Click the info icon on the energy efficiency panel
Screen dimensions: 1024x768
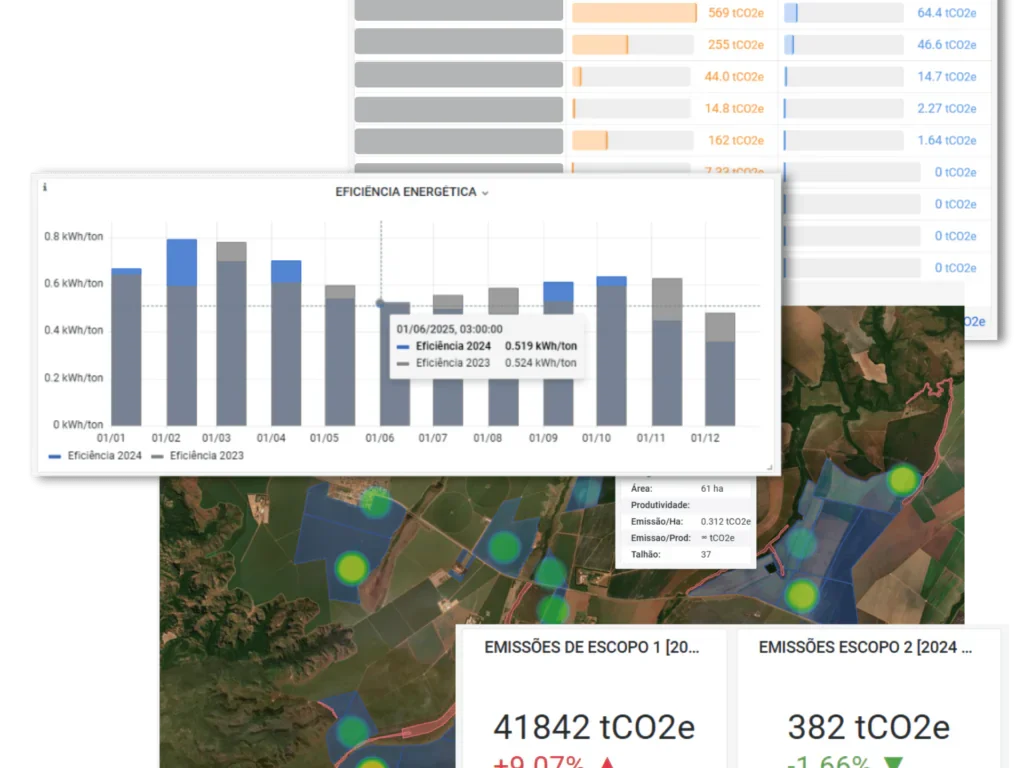(x=45, y=187)
